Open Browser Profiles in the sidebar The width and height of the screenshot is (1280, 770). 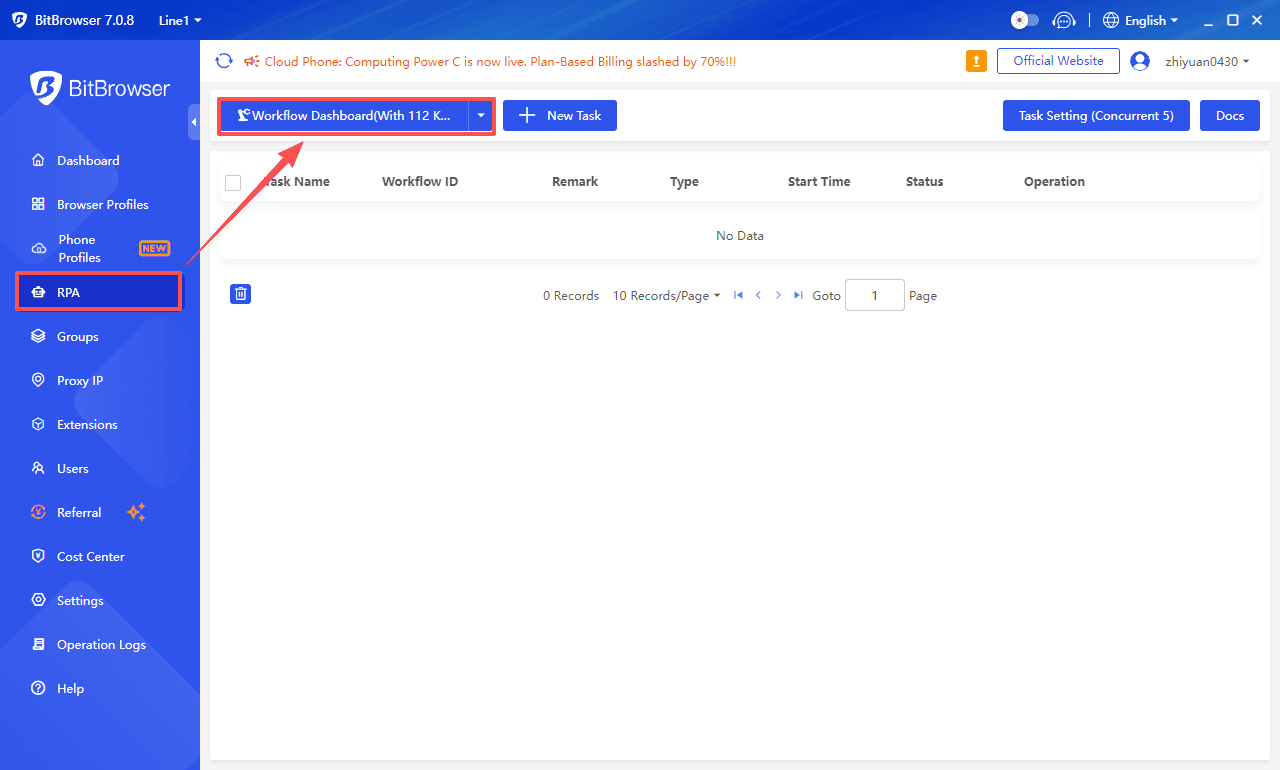(102, 204)
